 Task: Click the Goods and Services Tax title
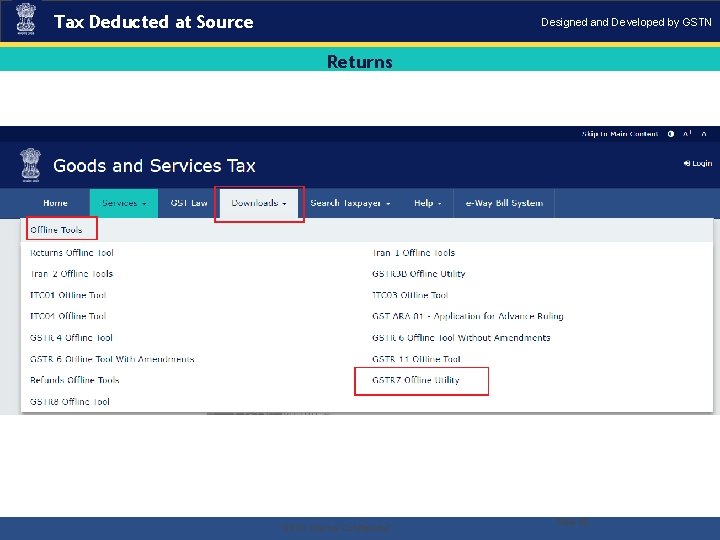[x=154, y=165]
